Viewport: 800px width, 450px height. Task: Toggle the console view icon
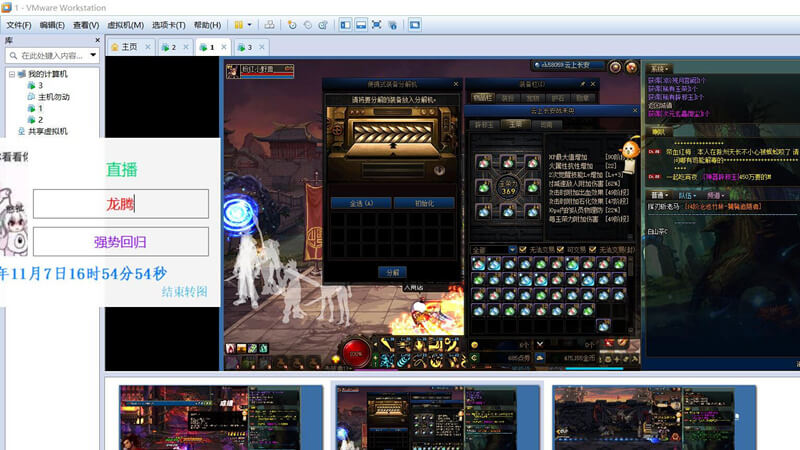coord(415,25)
